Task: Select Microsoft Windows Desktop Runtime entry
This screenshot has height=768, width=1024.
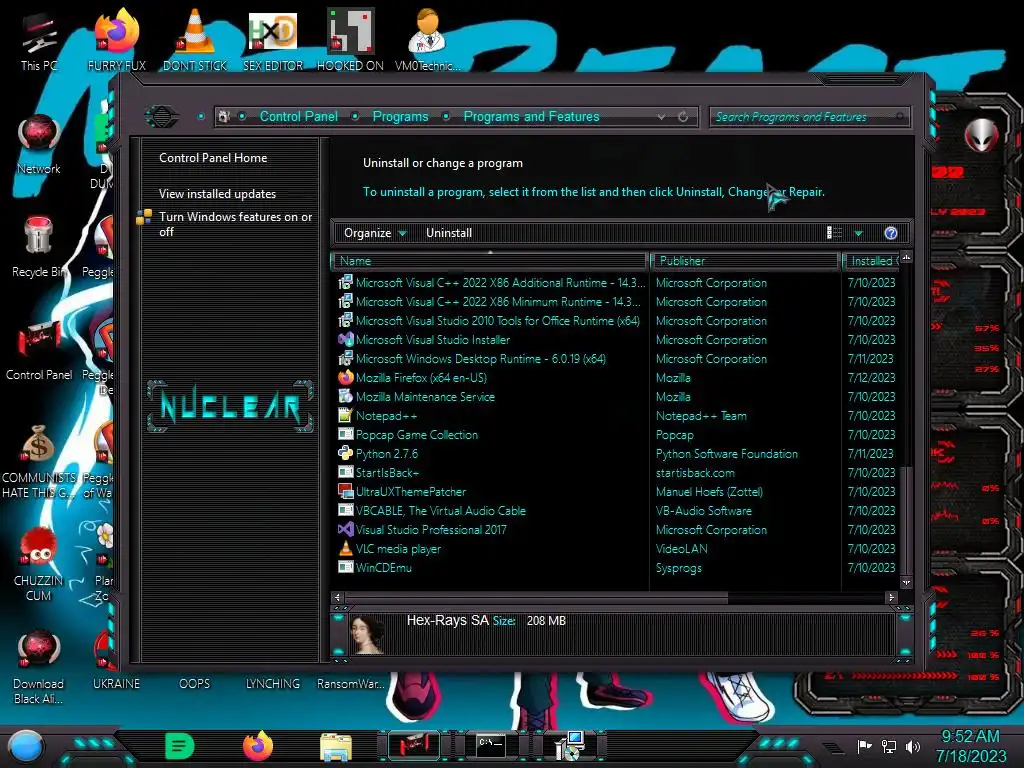Action: [x=481, y=359]
